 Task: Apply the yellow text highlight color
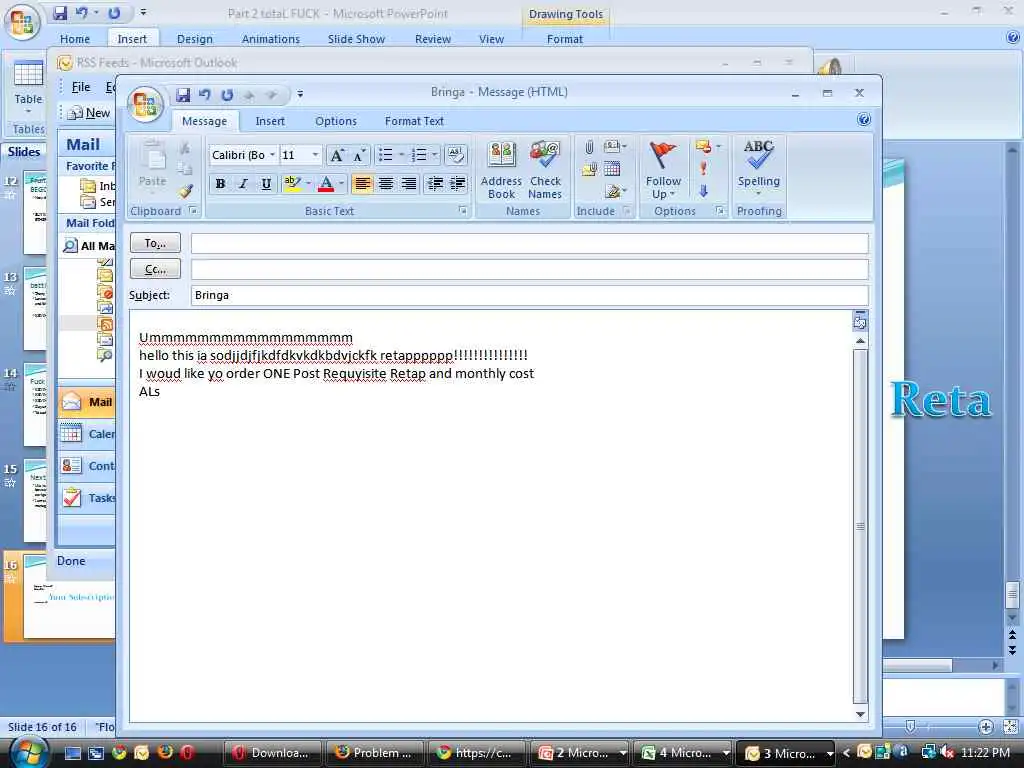tap(292, 184)
